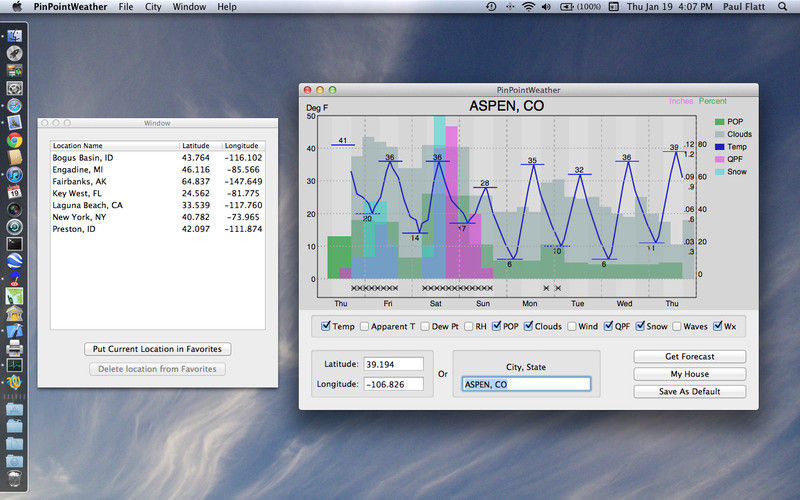Viewport: 800px width, 500px height.
Task: Open the Help menu
Action: click(227, 7)
